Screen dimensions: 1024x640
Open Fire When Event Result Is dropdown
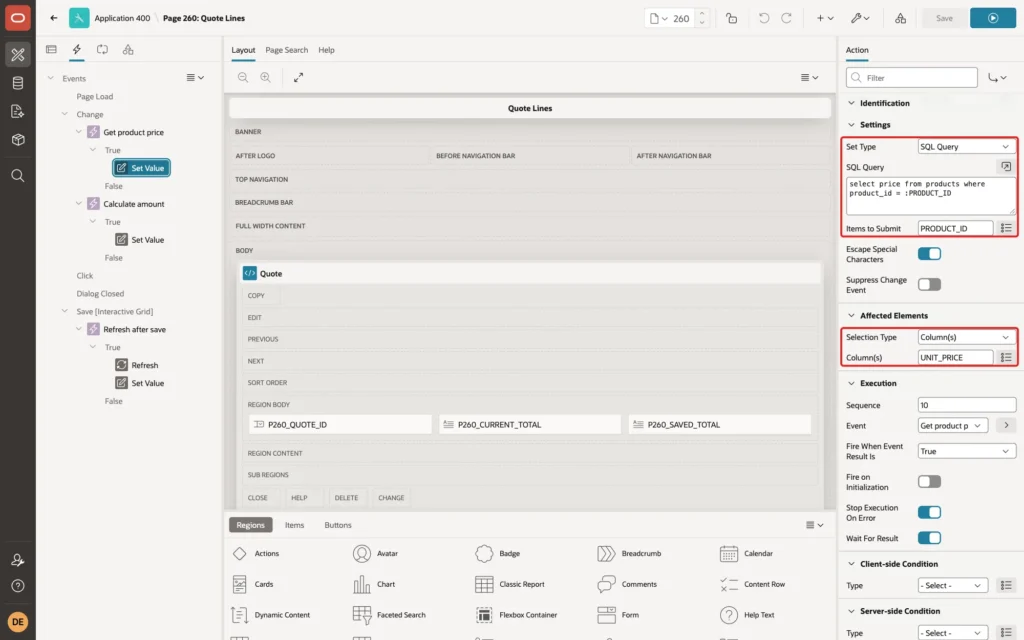point(965,451)
